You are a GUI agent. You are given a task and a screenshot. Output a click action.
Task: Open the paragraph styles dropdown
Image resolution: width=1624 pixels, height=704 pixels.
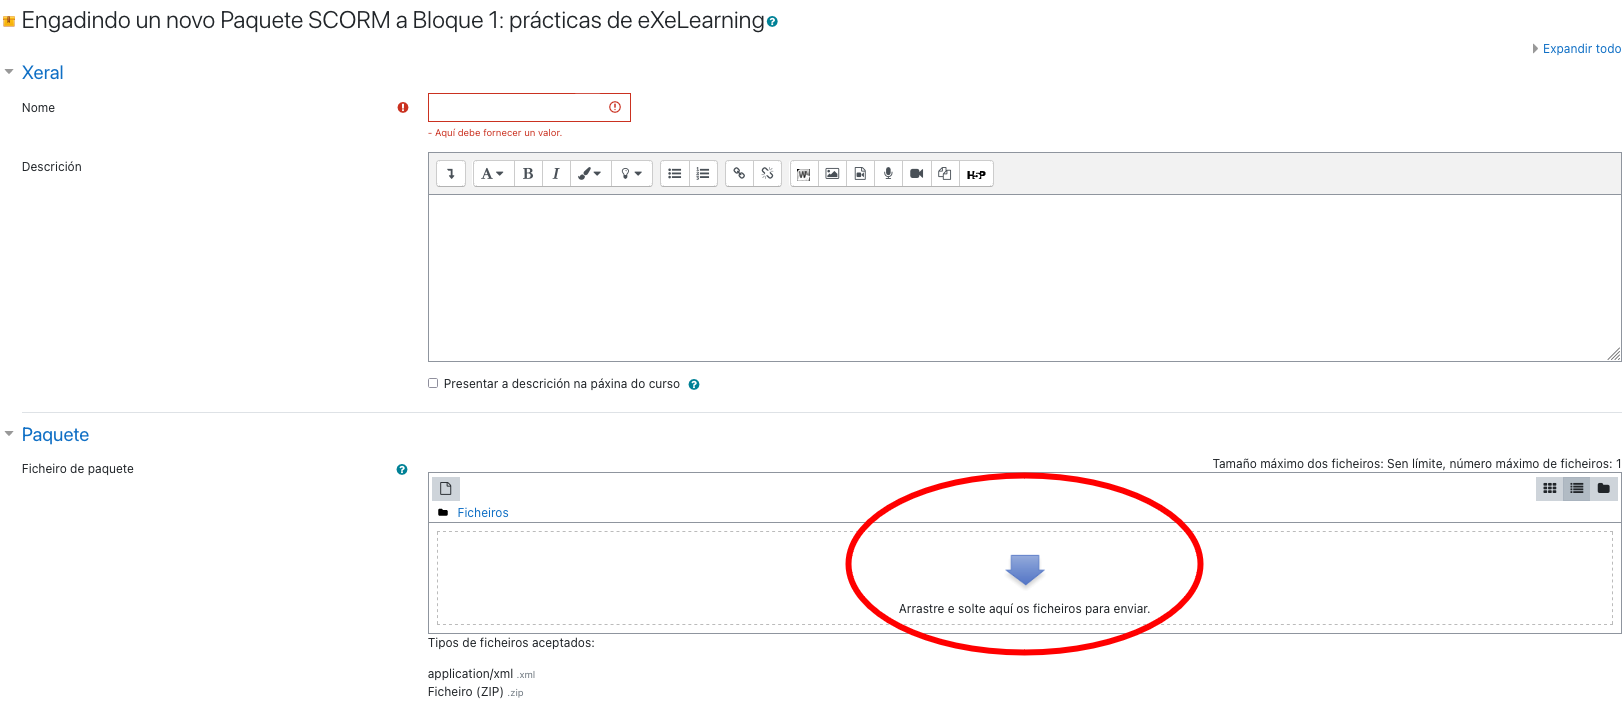tap(492, 174)
